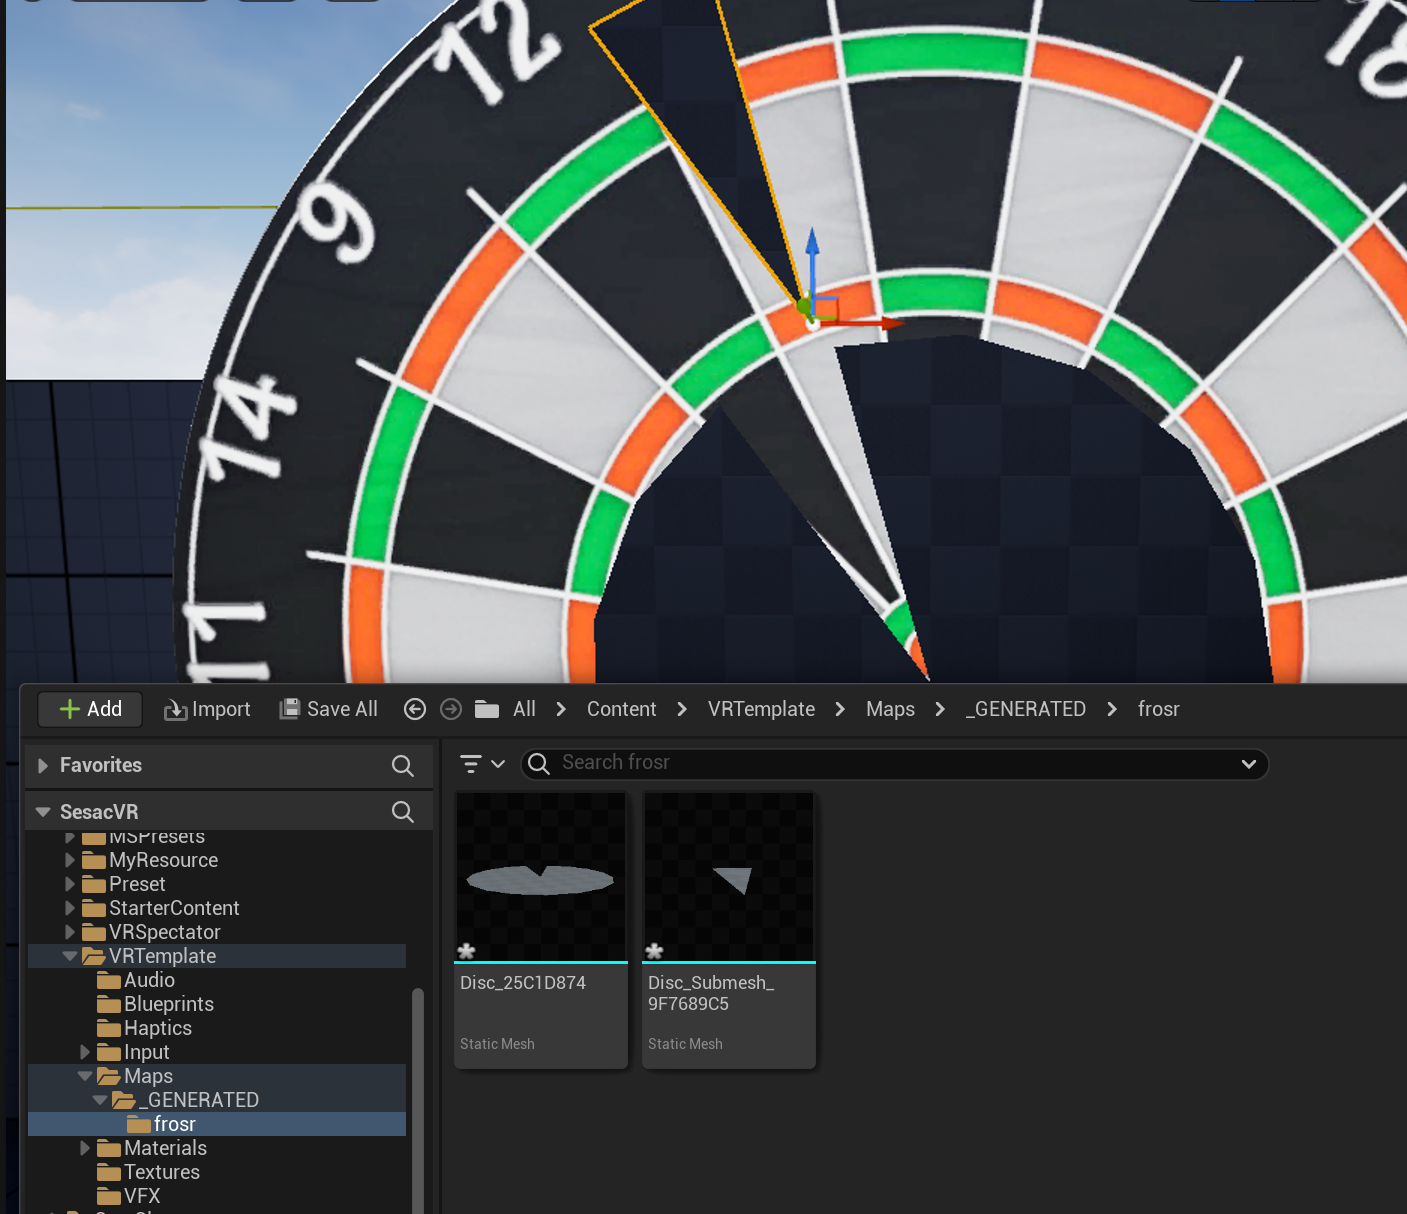Select the frosr breadcrumb

tap(1158, 709)
